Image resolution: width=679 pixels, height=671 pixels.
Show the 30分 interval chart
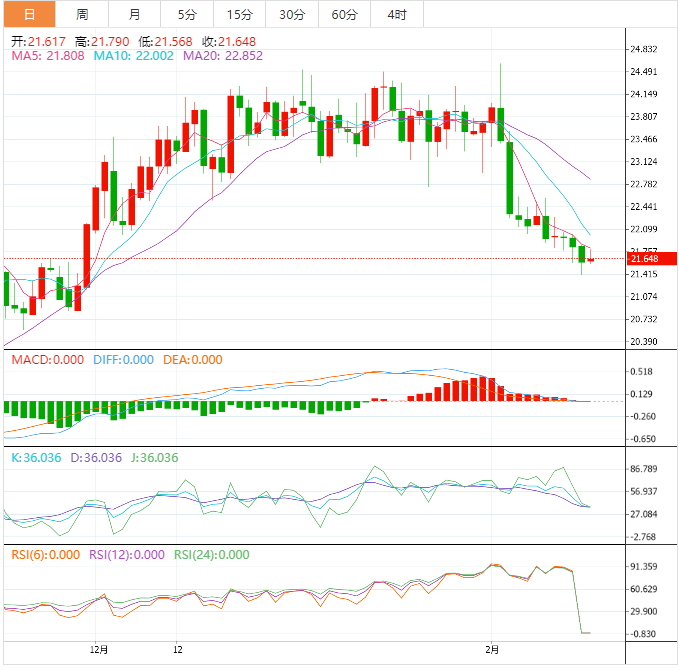tap(292, 14)
